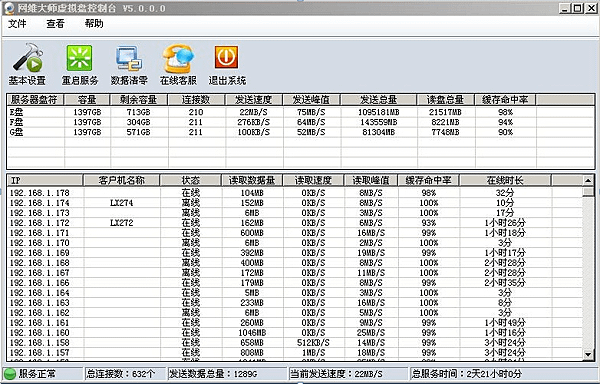This screenshot has width=600, height=384.
Task: Sort by 服务器盘符 column header
Action: click(35, 100)
